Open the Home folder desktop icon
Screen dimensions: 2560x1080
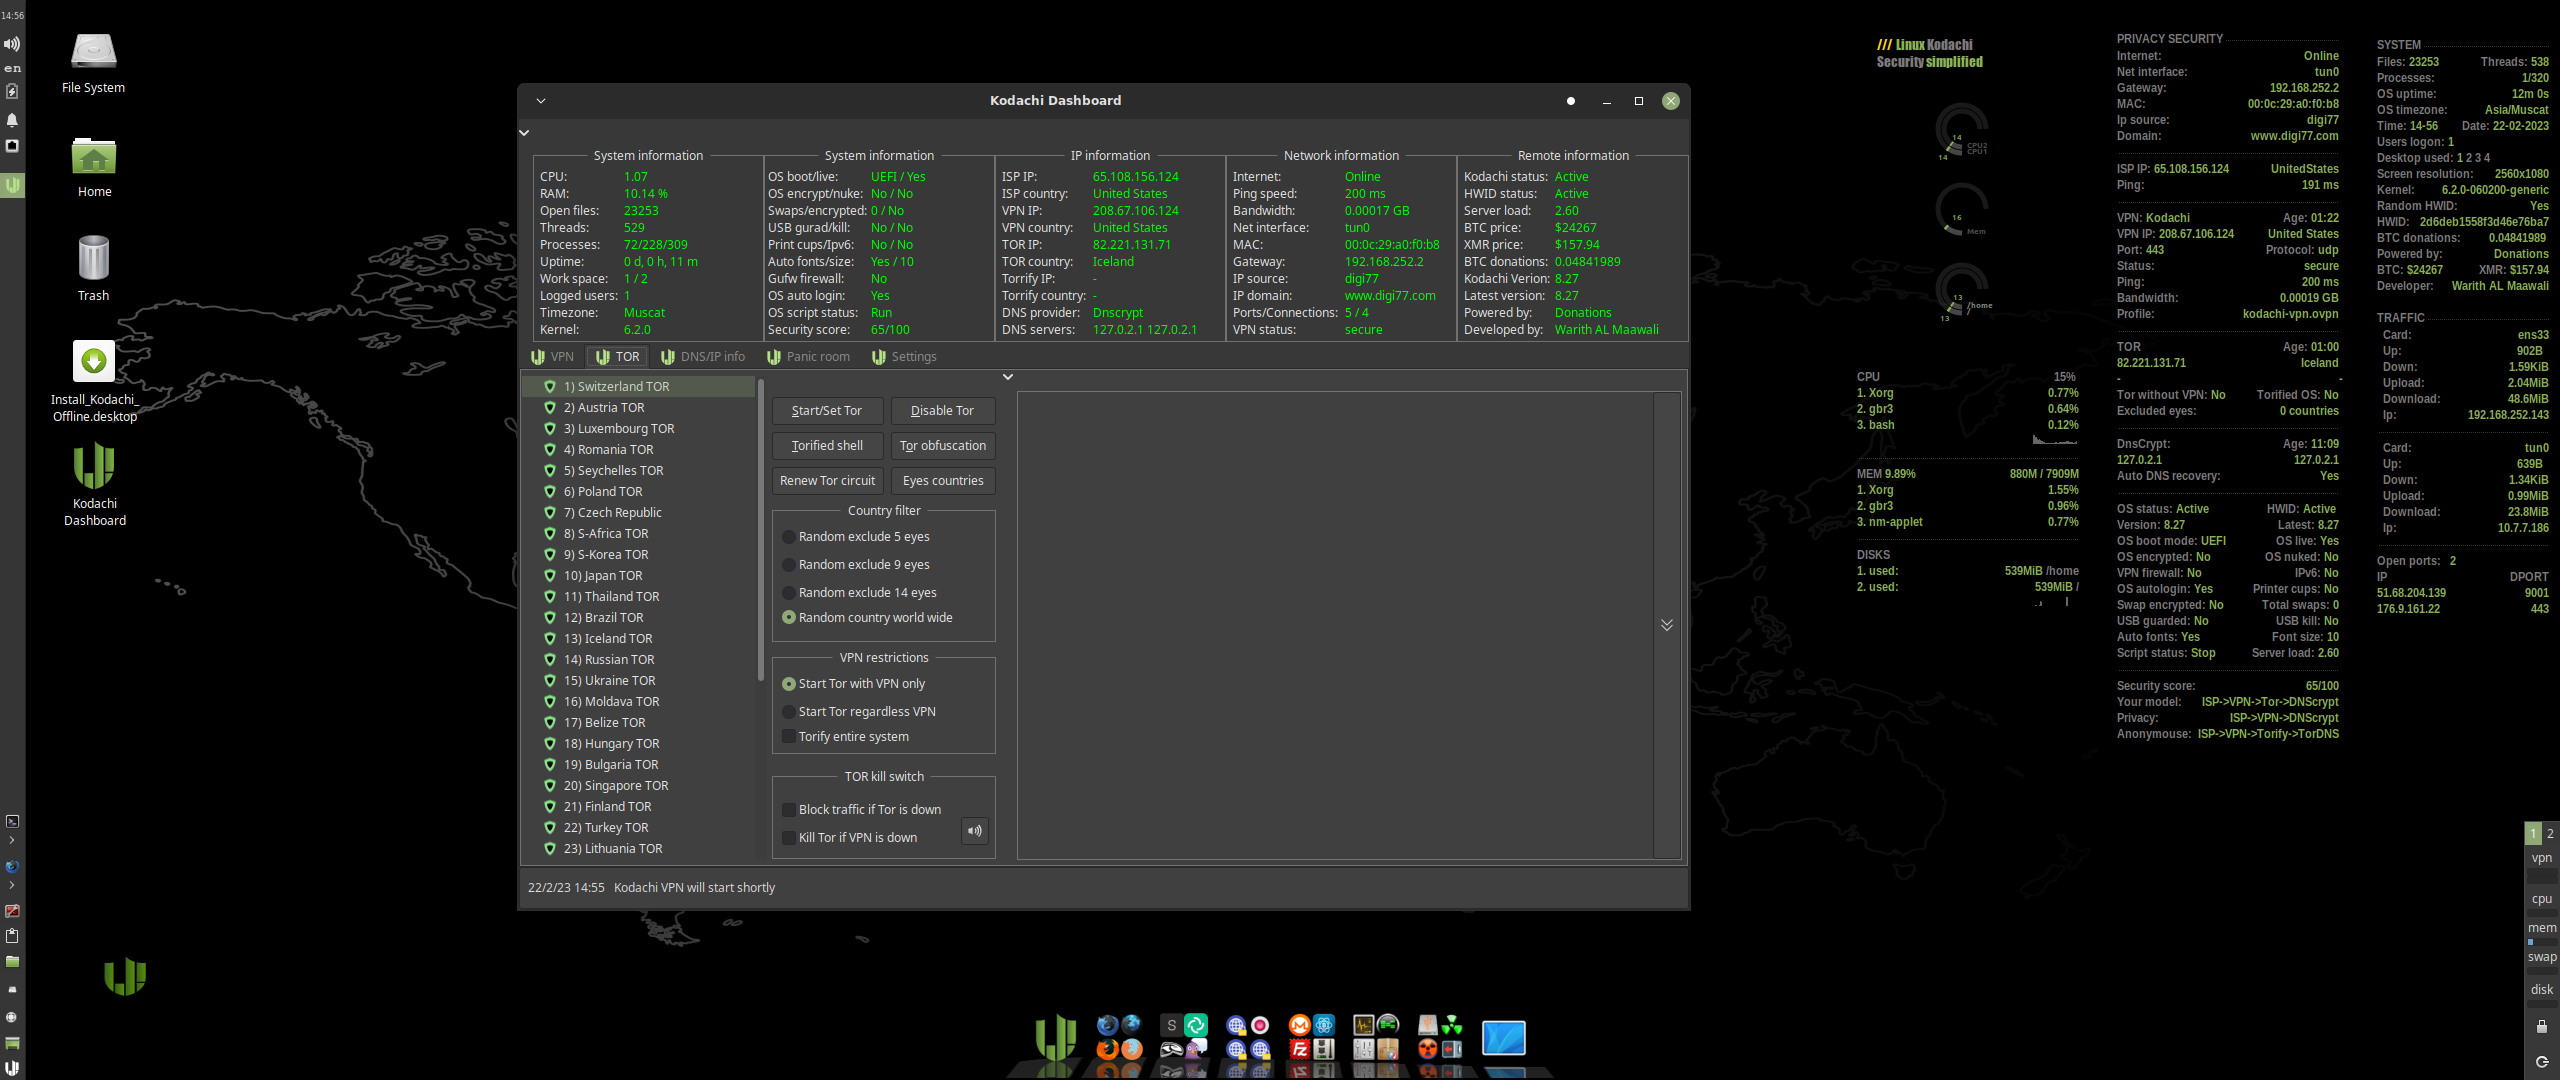pos(94,167)
